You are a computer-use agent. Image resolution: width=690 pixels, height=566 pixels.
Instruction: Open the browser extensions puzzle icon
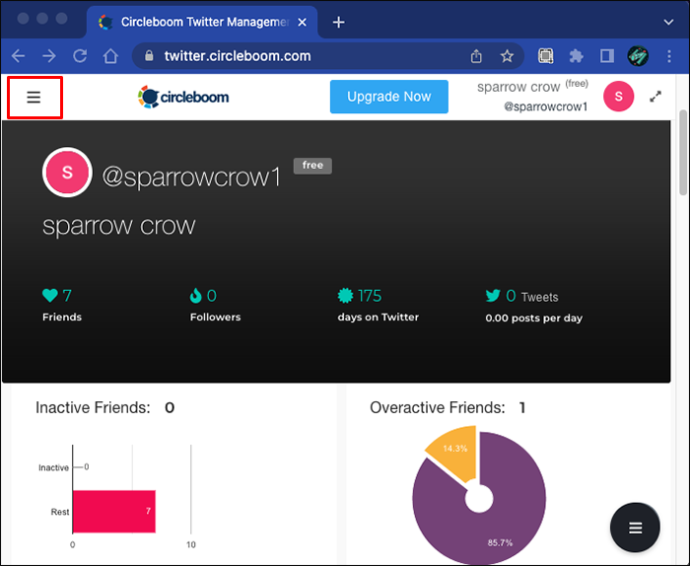(x=576, y=56)
